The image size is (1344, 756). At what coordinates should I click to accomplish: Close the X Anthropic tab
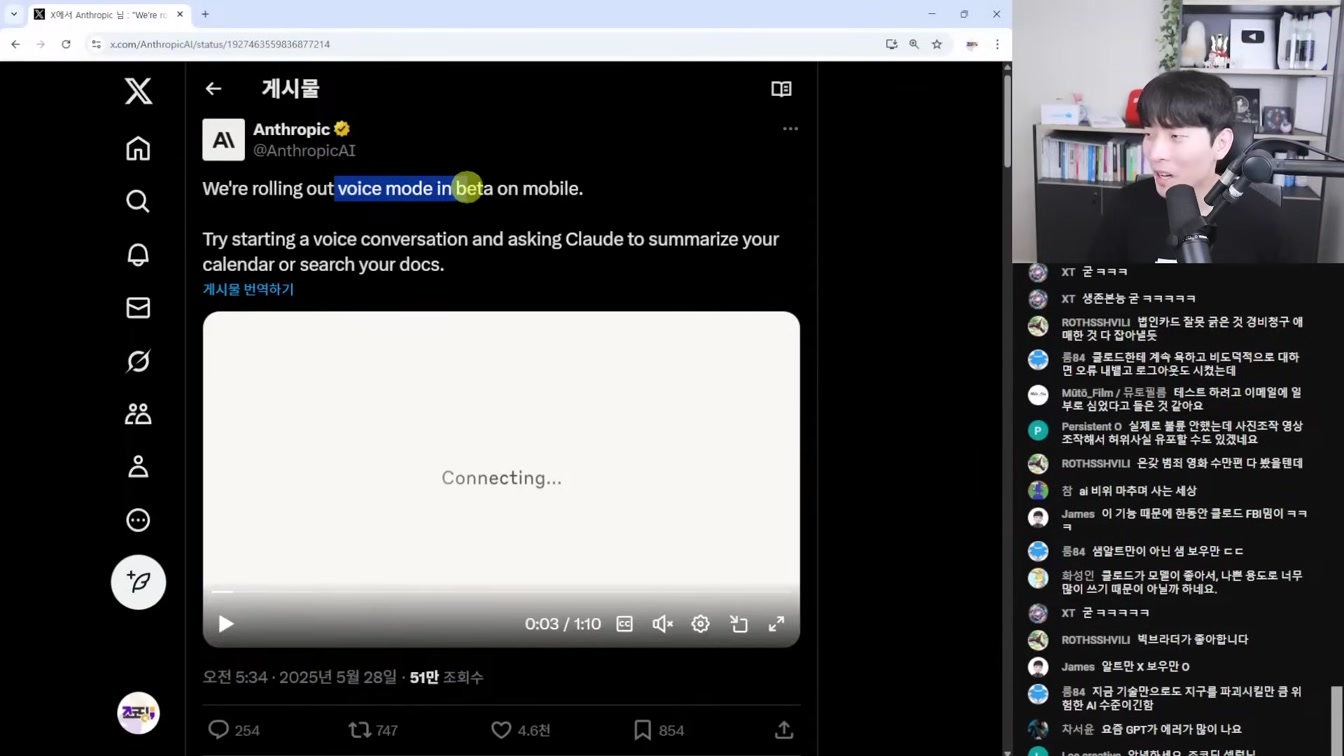[180, 14]
